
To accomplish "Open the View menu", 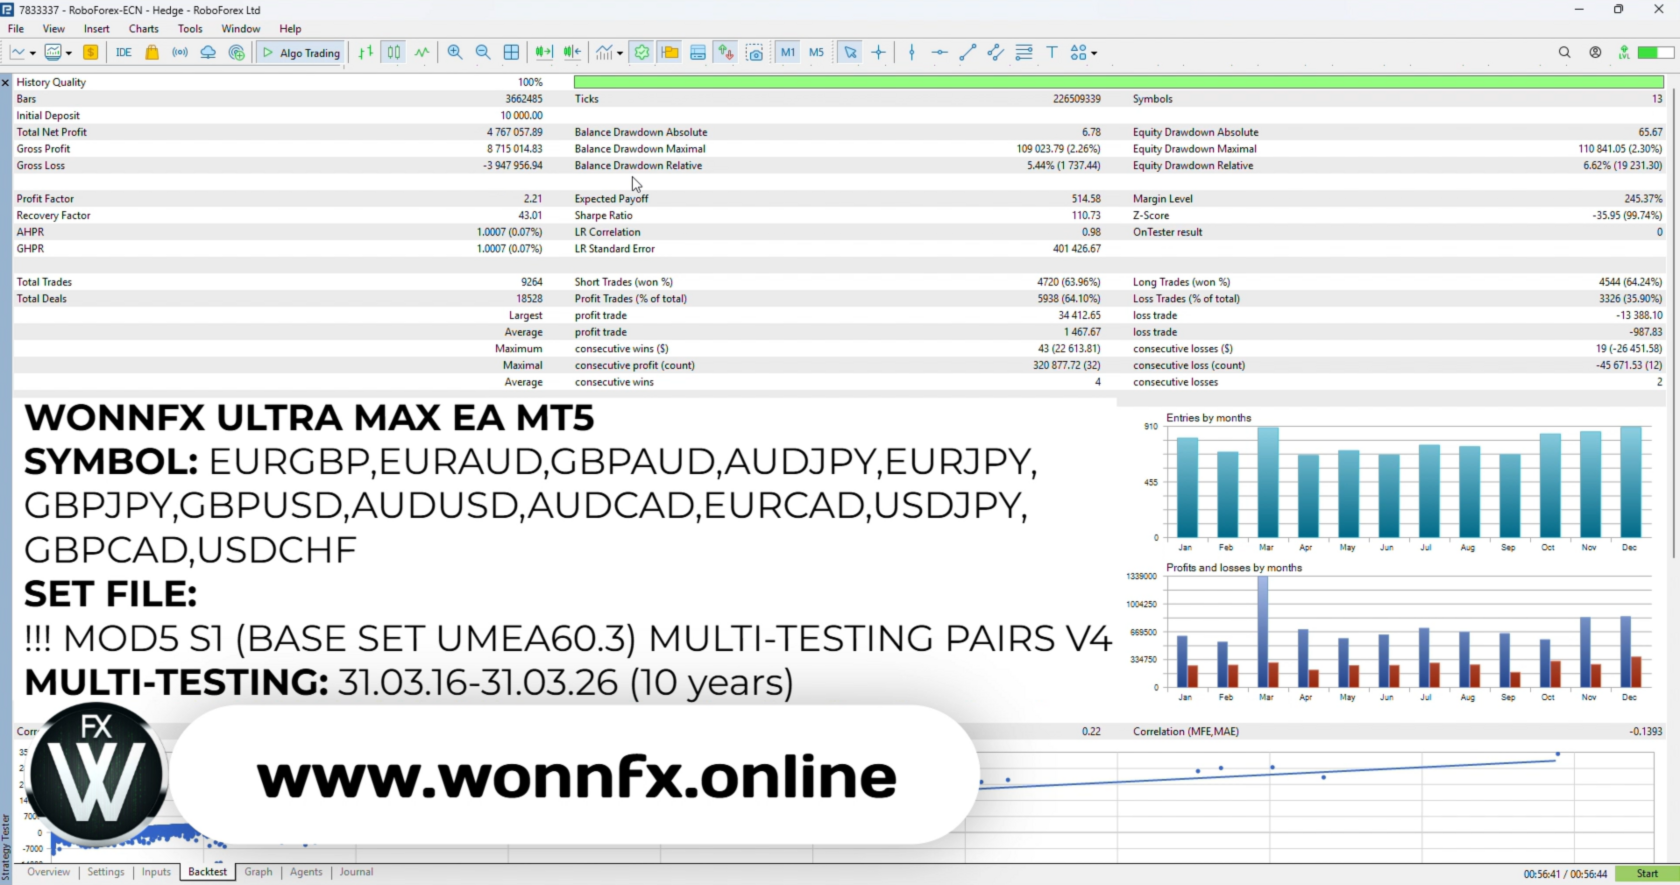I will (54, 29).
